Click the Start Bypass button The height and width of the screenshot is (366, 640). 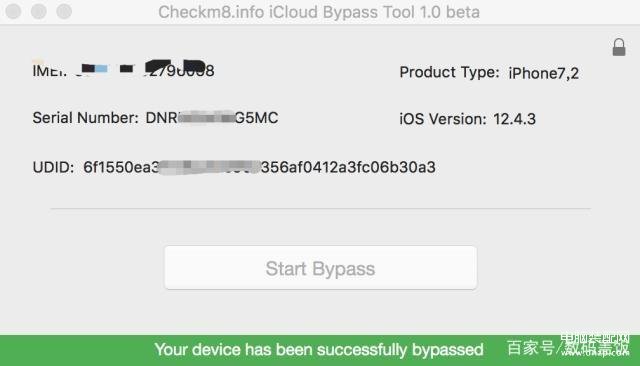click(320, 268)
